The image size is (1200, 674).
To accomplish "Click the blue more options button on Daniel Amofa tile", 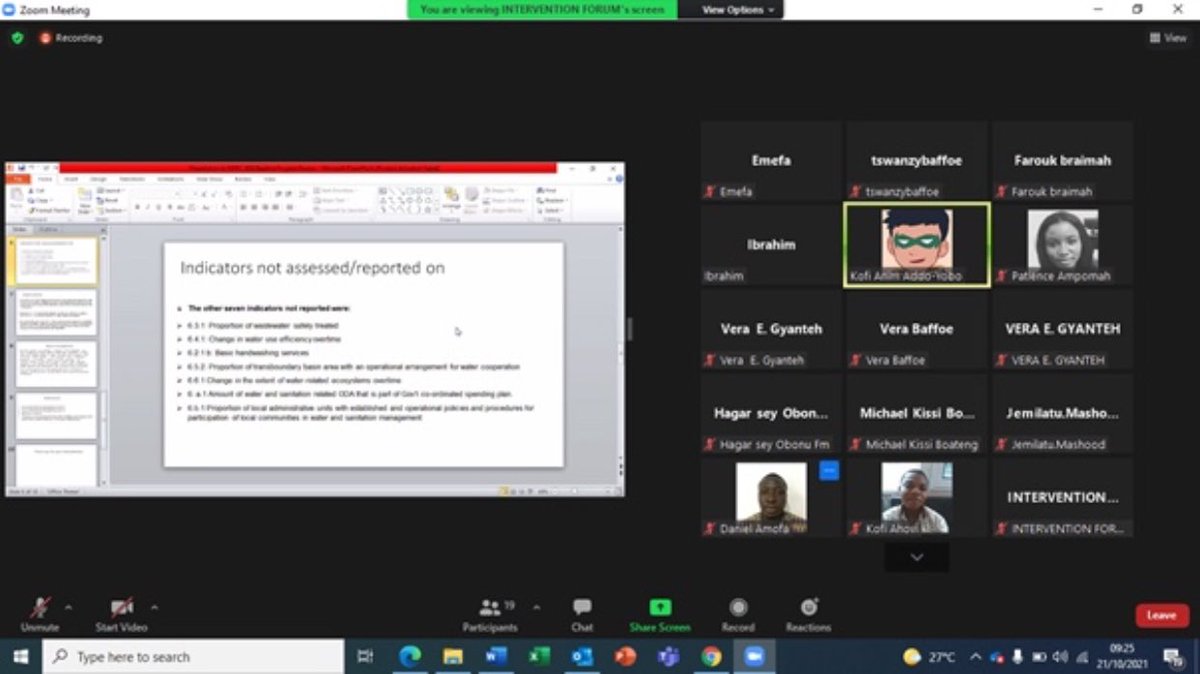I will [829, 471].
